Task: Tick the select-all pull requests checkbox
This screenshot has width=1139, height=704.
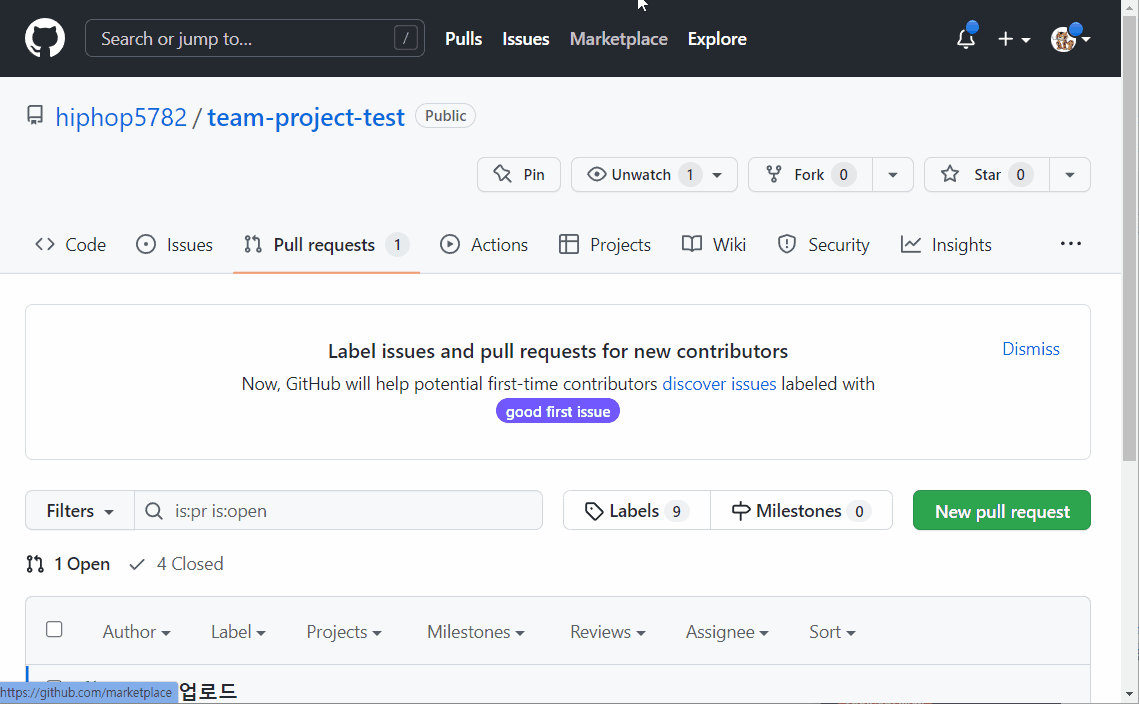Action: (54, 629)
